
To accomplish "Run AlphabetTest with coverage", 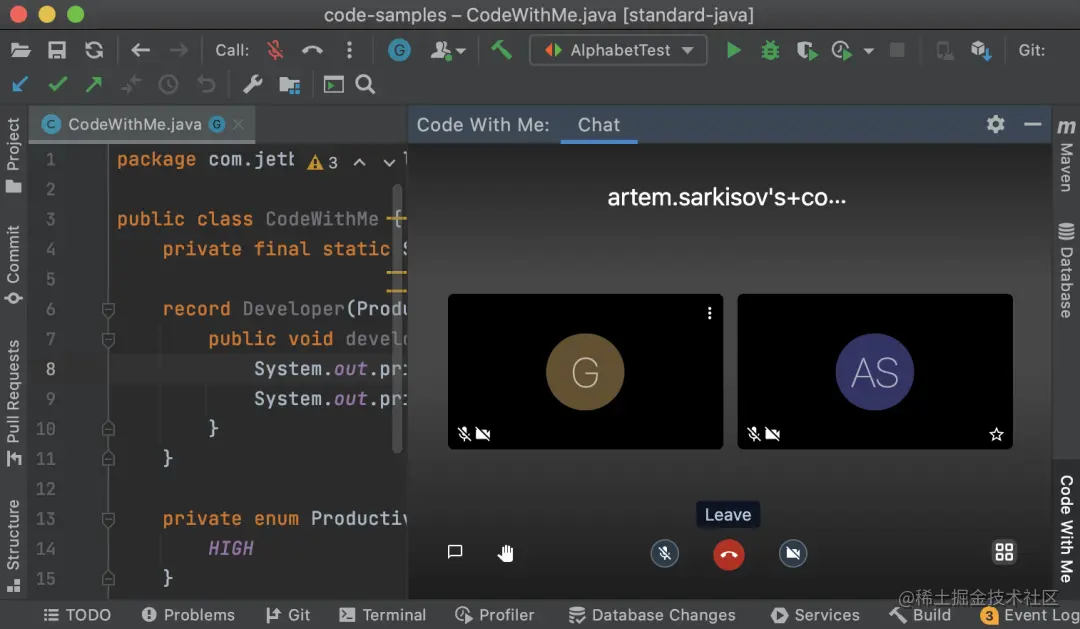I will pos(807,49).
